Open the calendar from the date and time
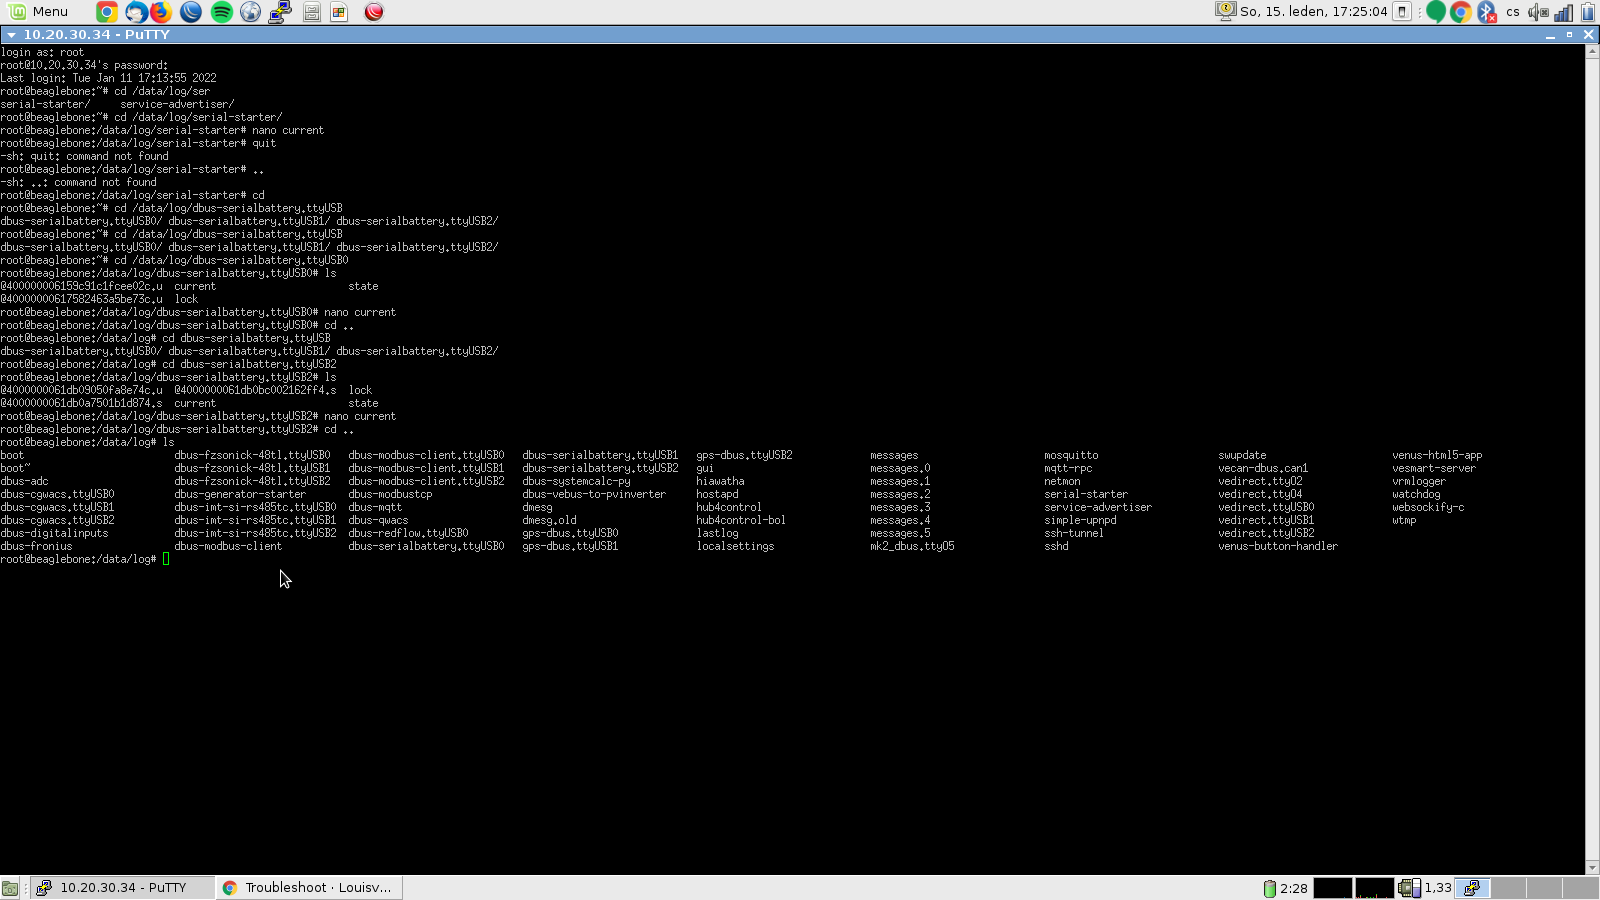 [x=1314, y=11]
